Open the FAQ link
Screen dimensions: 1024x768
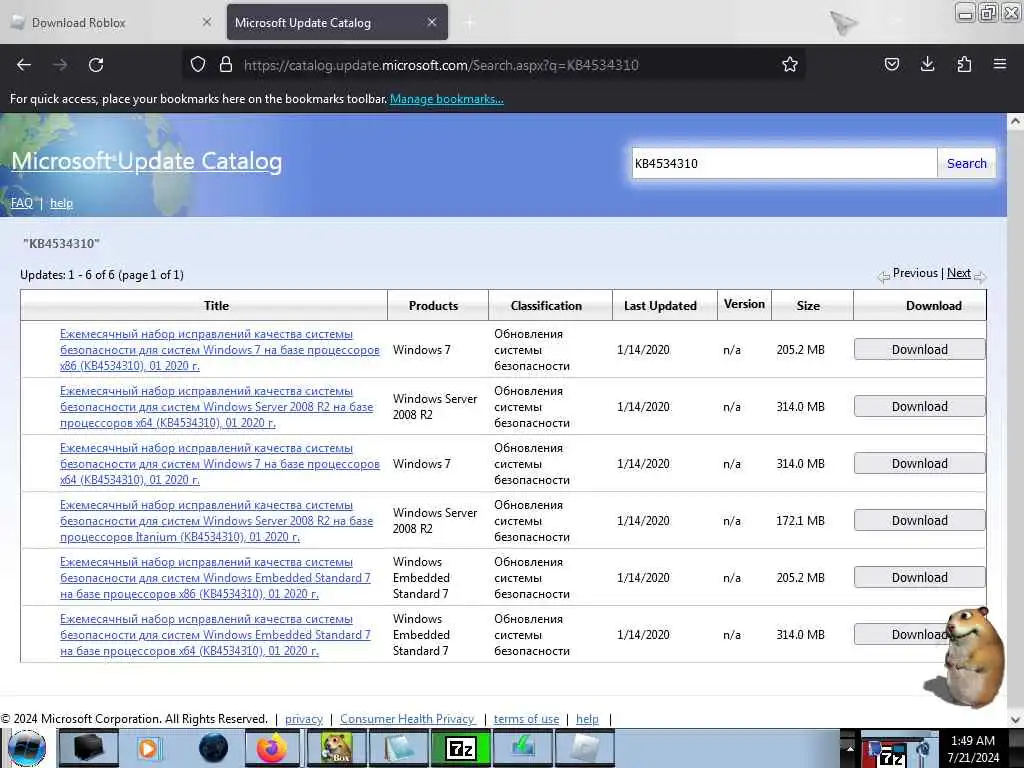tap(22, 203)
